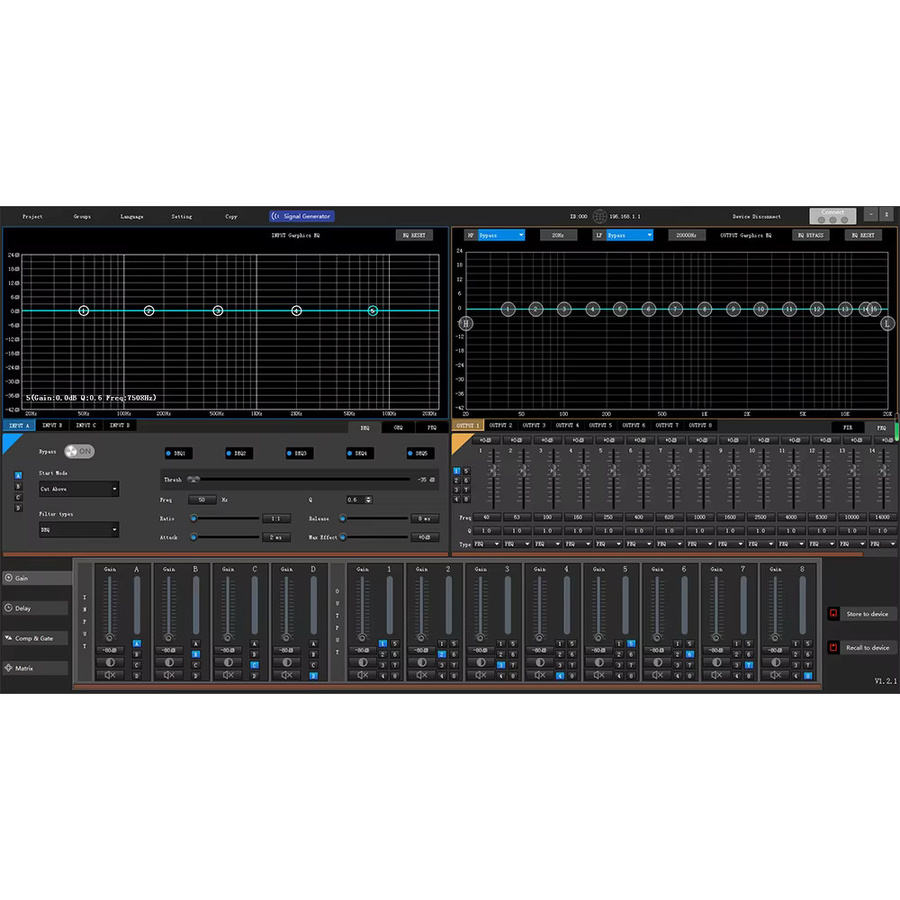Viewport: 900px width, 900px height.
Task: Open Type dropdown for output band 1
Action: (x=487, y=544)
